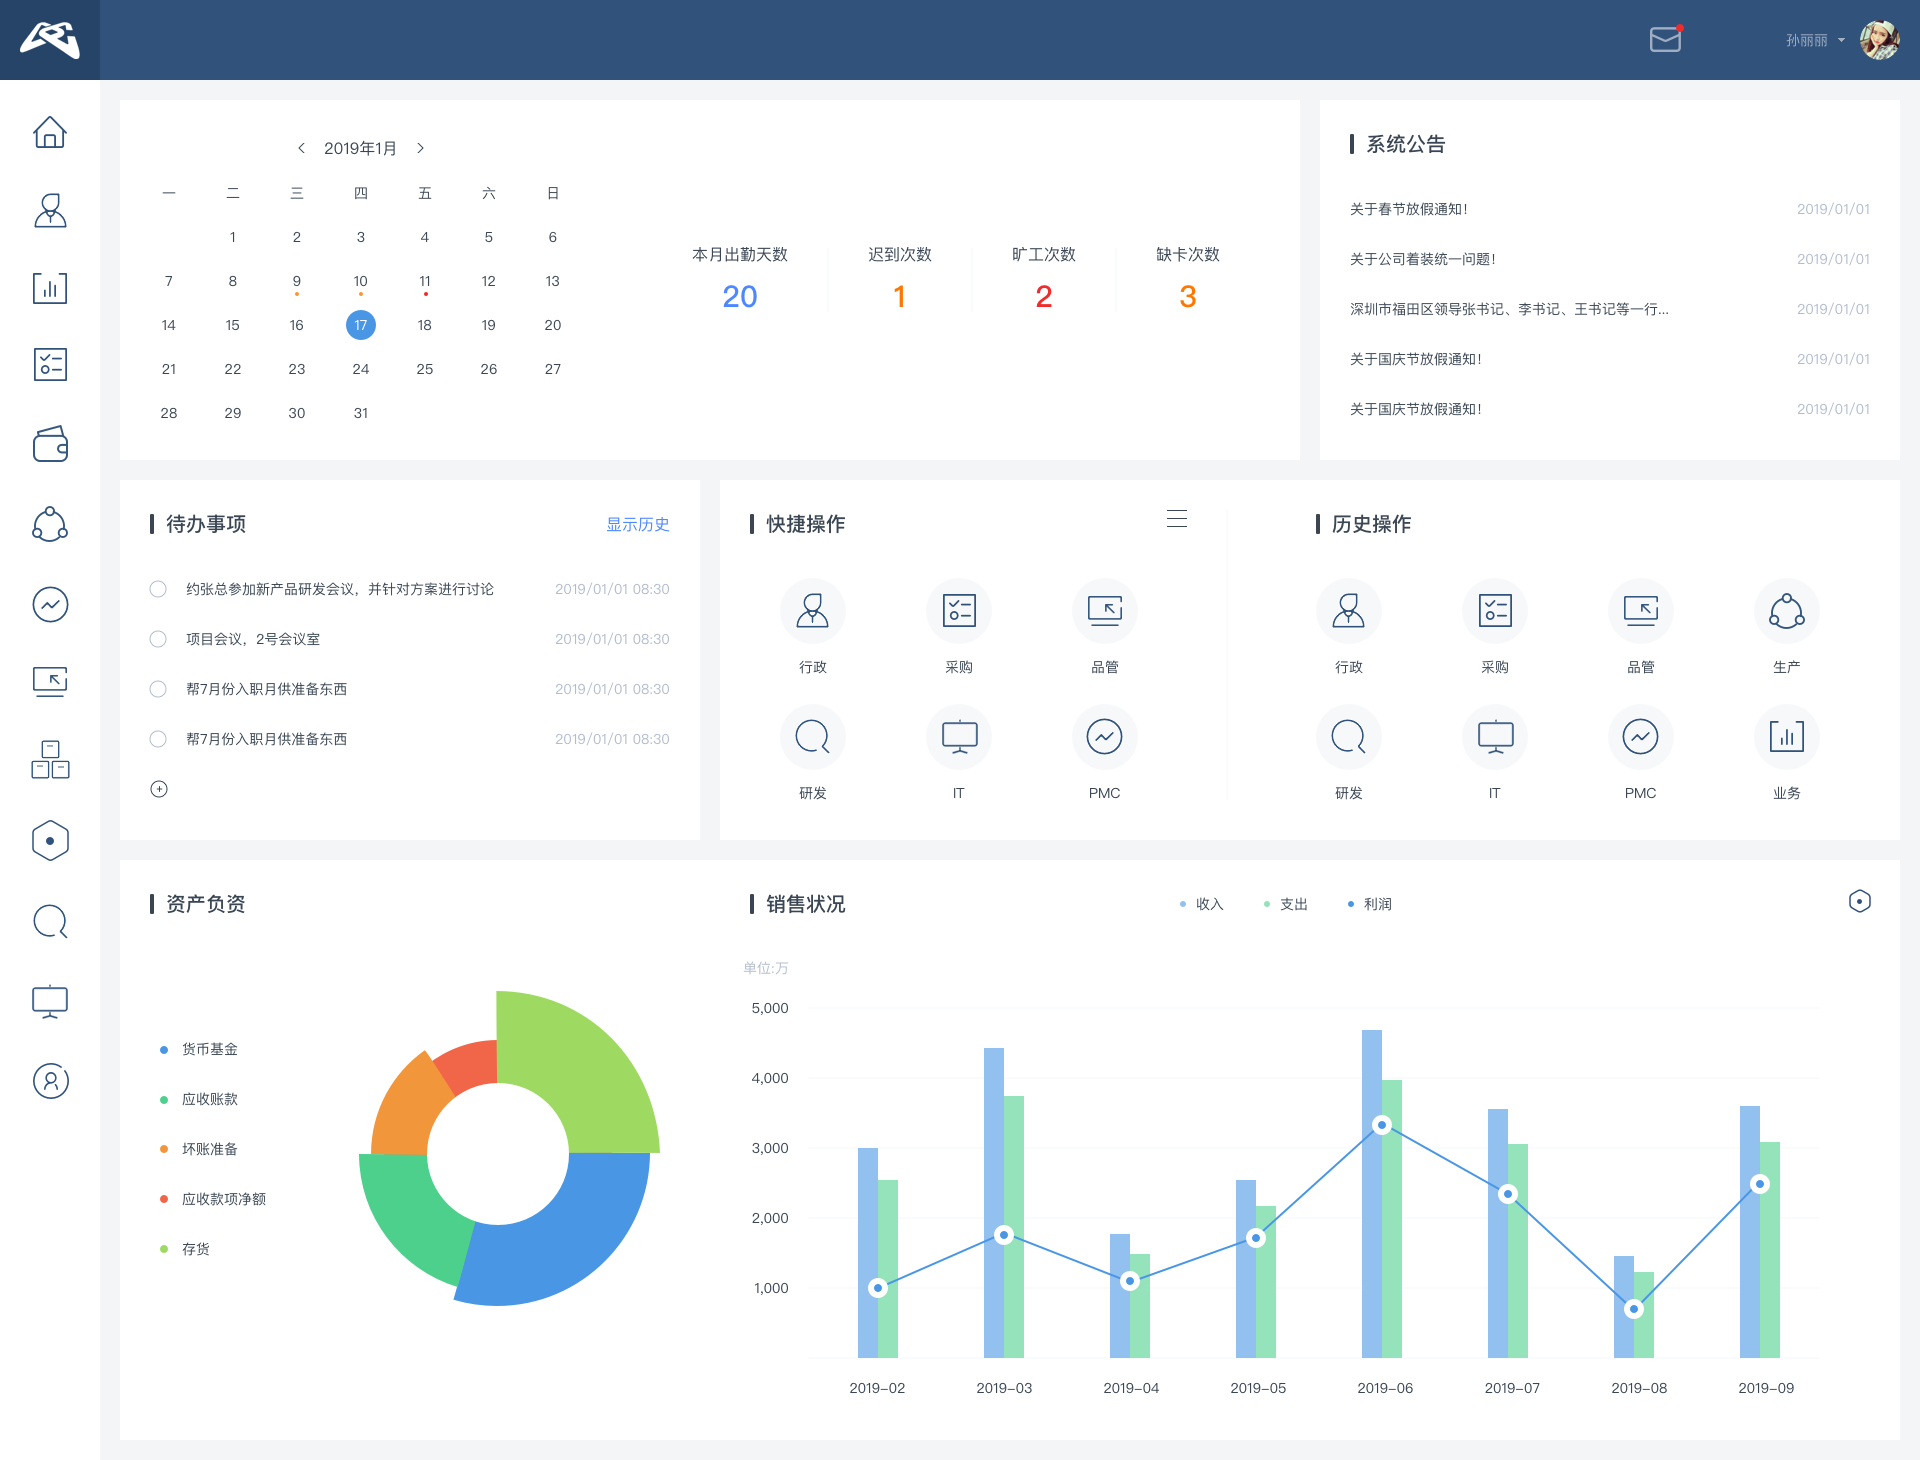Screen dimensions: 1920x1460
Task: Open announcement 关于公司着装统一问题!
Action: (x=1423, y=259)
